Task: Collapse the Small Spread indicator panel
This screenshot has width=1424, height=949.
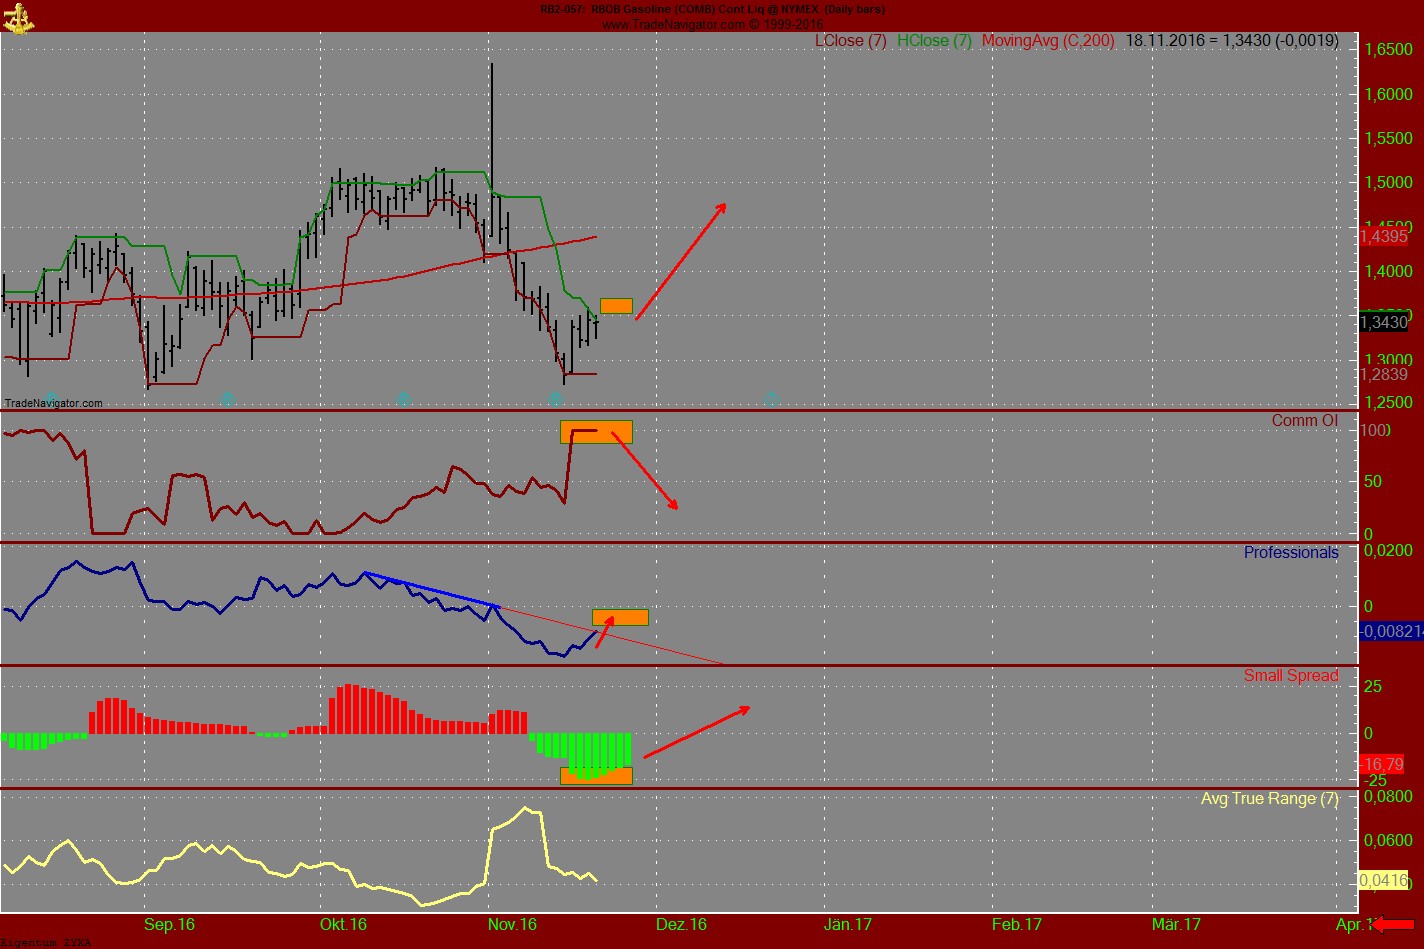Action: point(1289,675)
